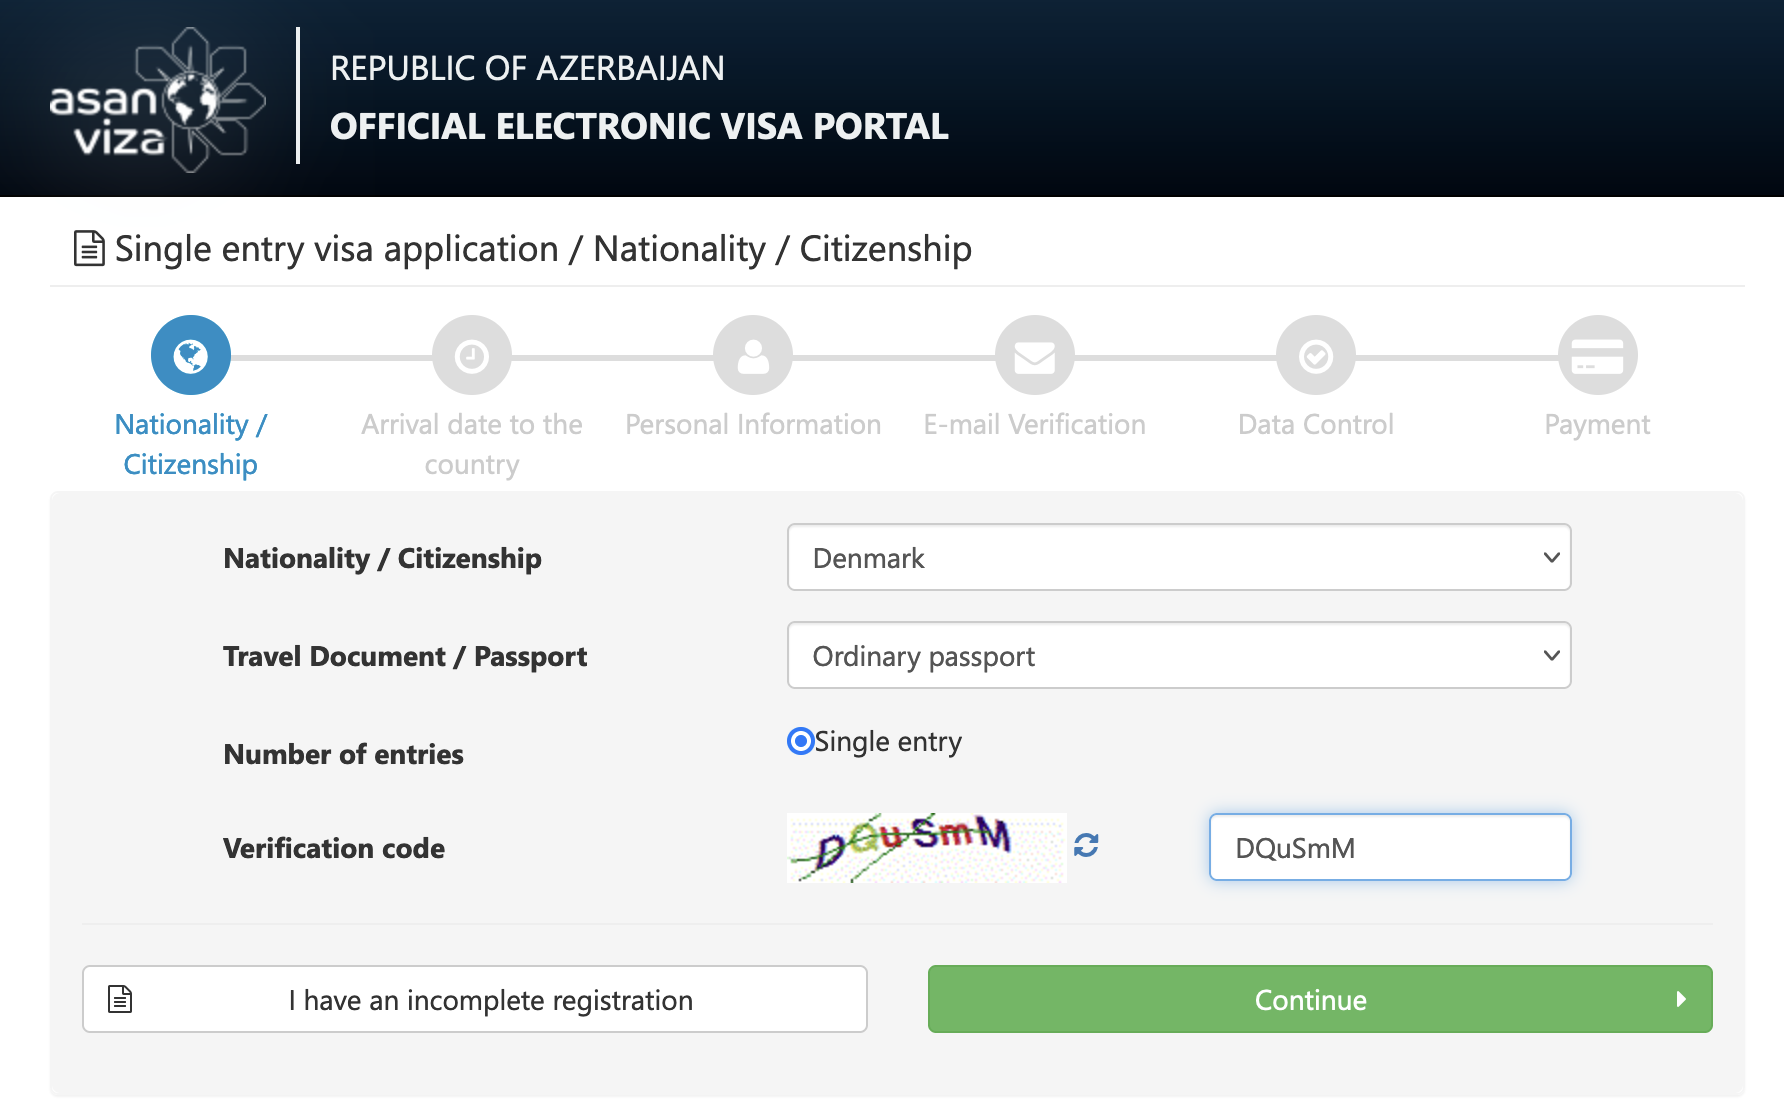1784x1120 pixels.
Task: Click the Personal Information person step icon
Action: pyautogui.click(x=752, y=355)
